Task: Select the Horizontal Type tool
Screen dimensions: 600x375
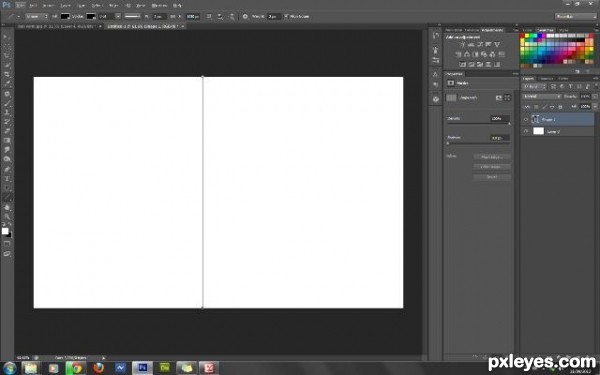Action: 7,178
